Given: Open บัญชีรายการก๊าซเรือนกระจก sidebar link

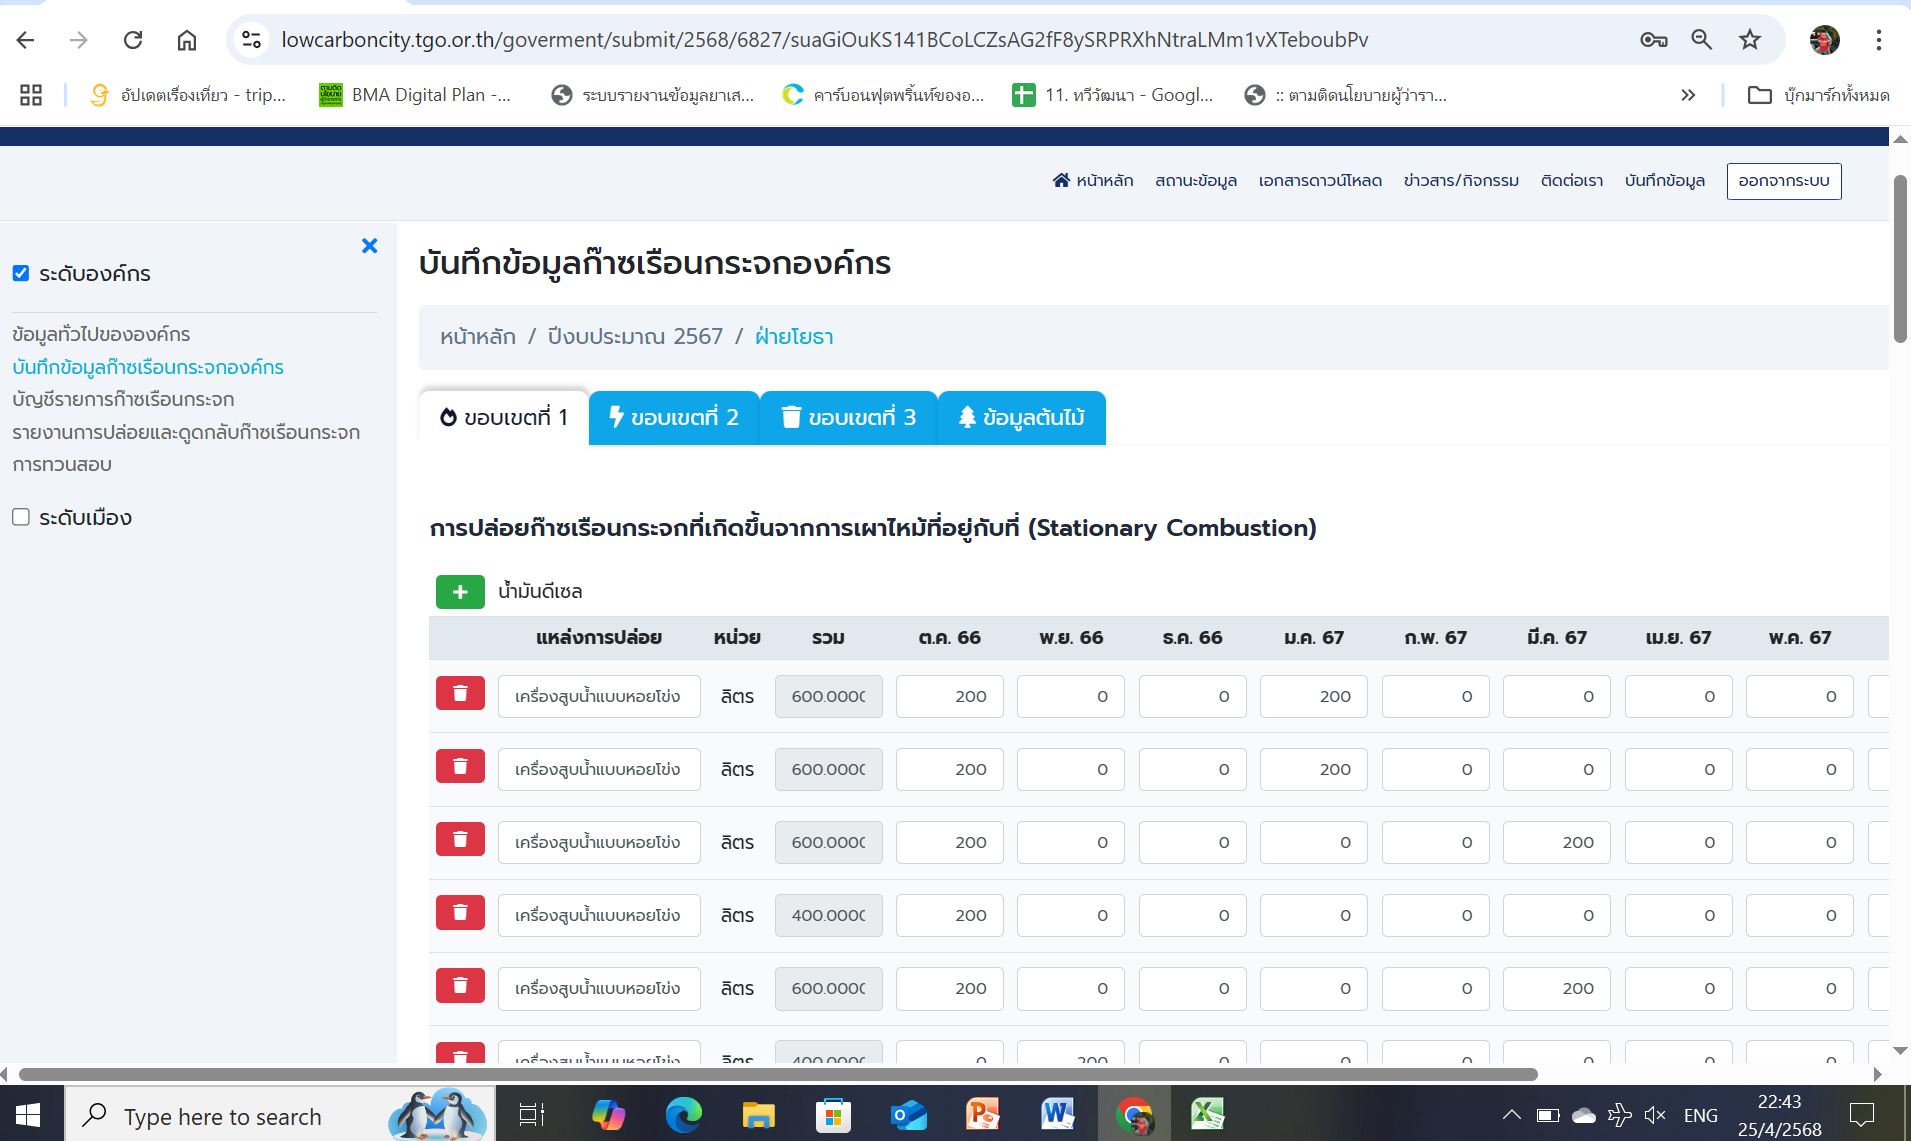Looking at the screenshot, I should pyautogui.click(x=123, y=399).
